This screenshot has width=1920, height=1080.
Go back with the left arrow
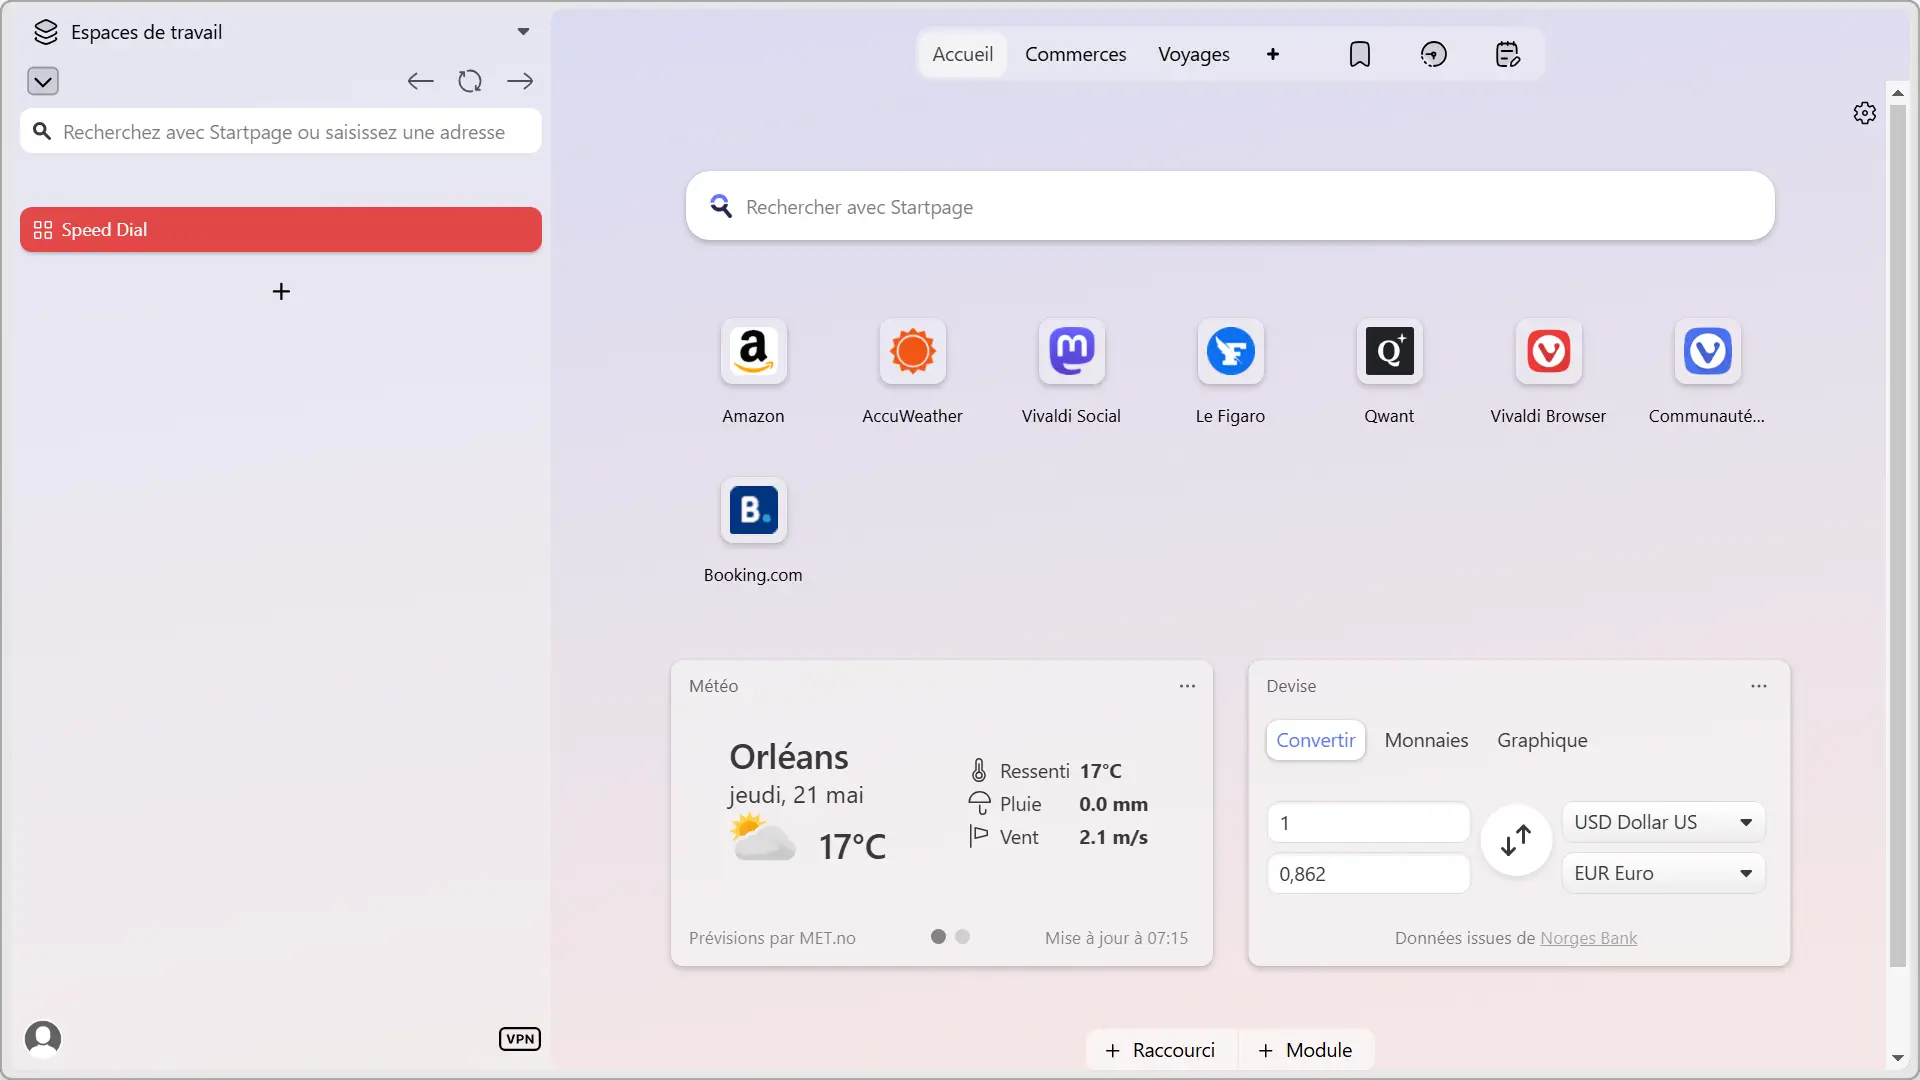(420, 81)
